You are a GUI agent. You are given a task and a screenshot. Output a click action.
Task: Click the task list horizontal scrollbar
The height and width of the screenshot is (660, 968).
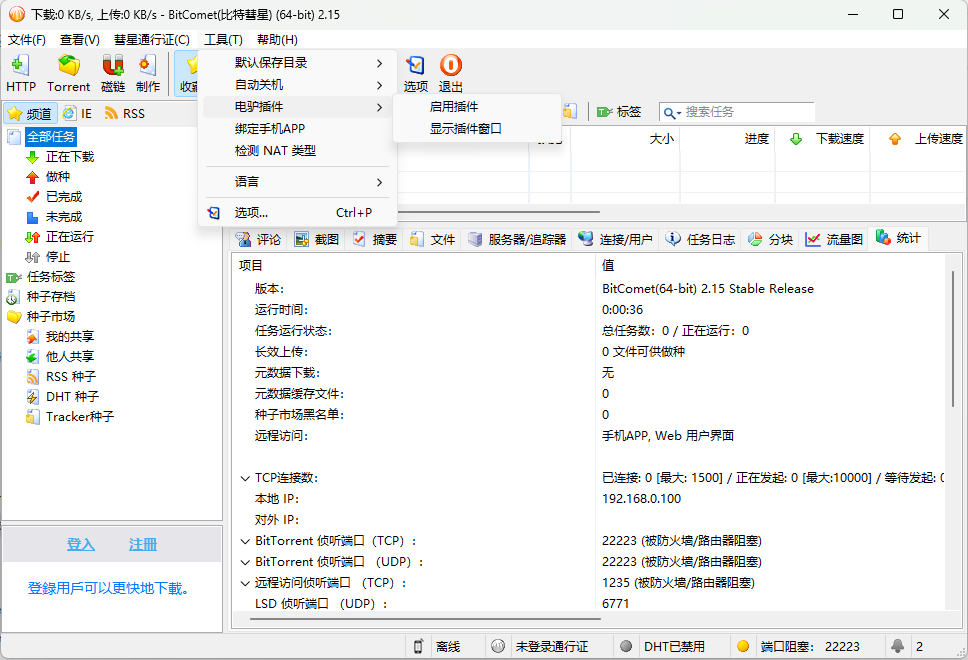coord(499,212)
